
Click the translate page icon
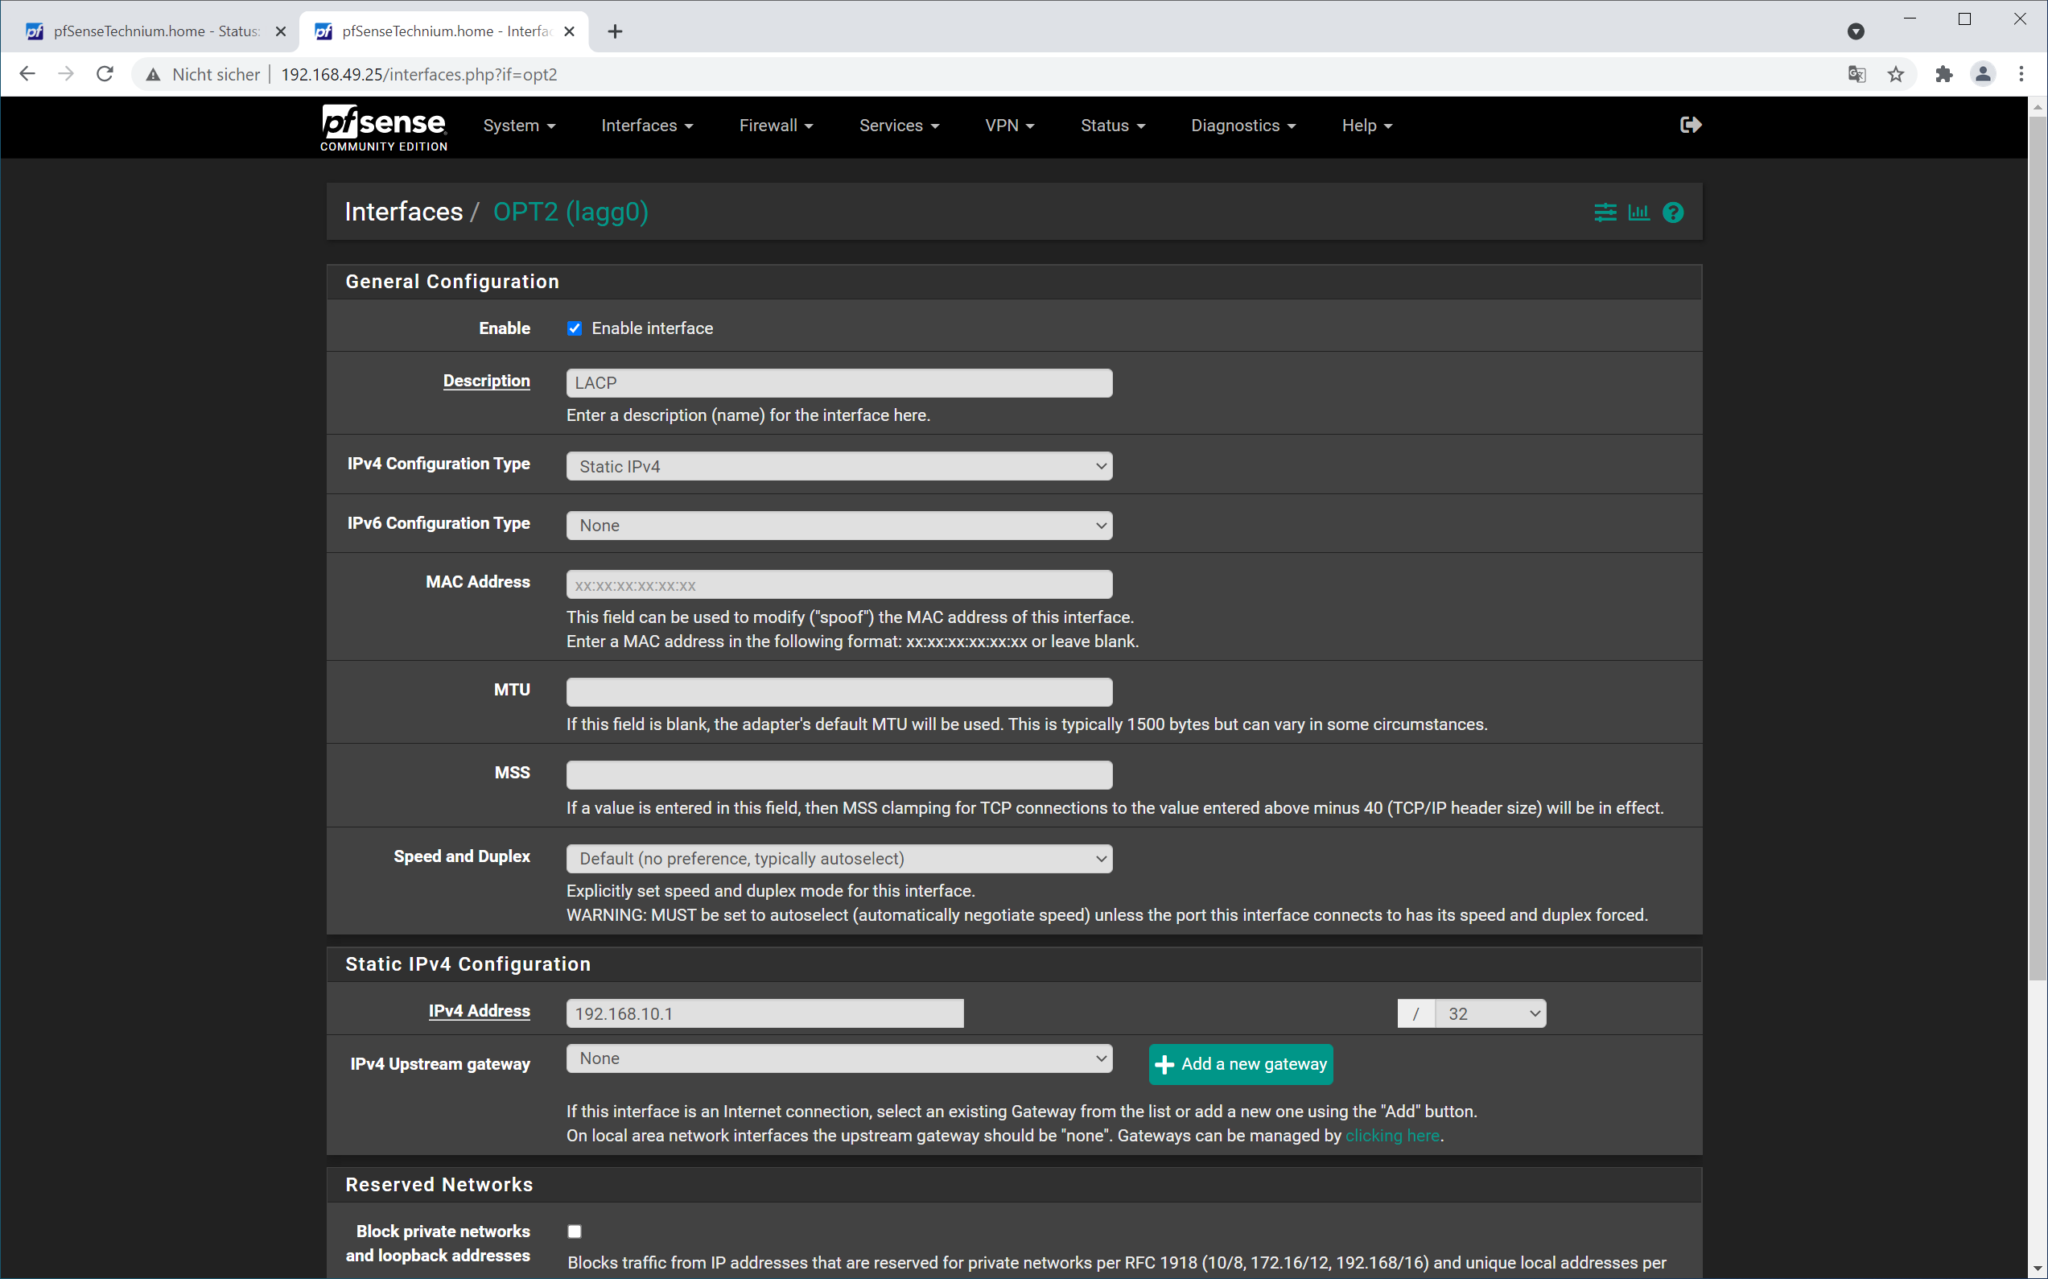point(1857,74)
